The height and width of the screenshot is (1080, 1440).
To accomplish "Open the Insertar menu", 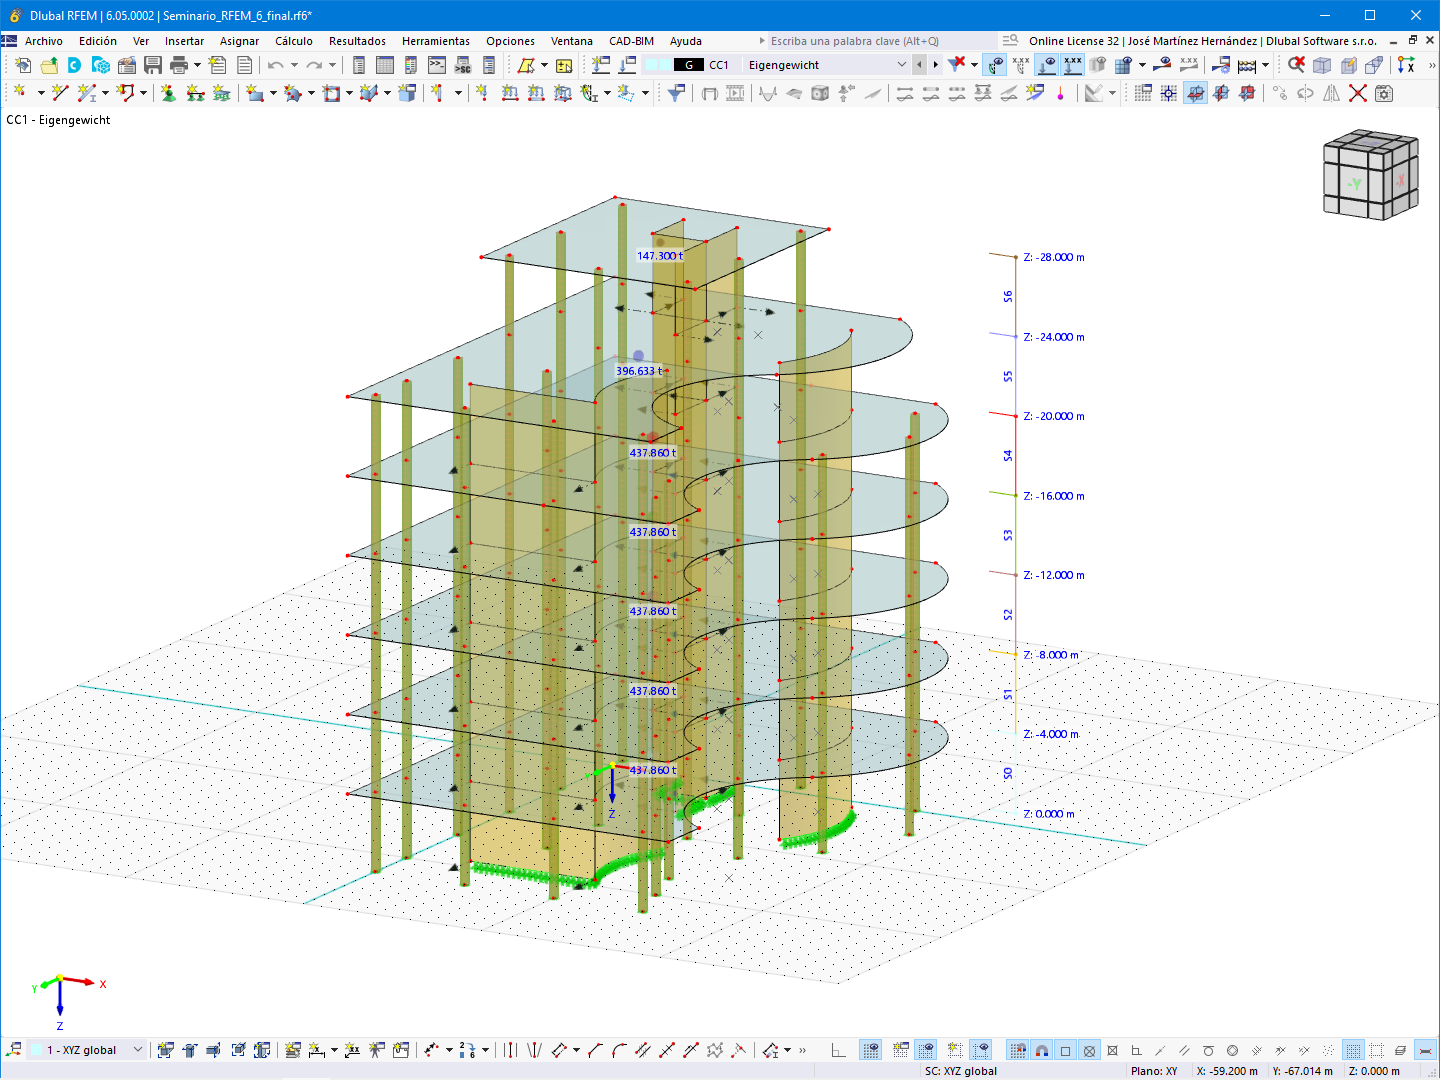I will (x=184, y=41).
